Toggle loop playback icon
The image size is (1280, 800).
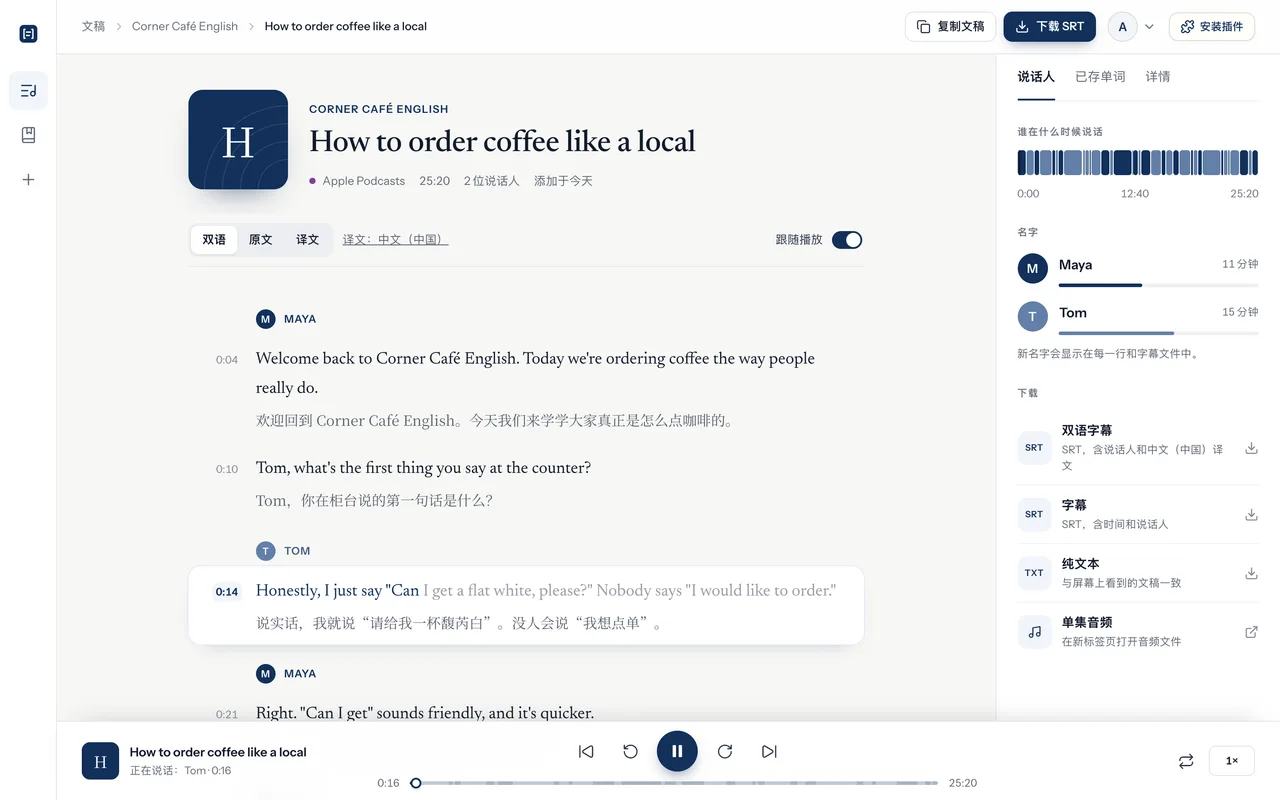point(1186,761)
